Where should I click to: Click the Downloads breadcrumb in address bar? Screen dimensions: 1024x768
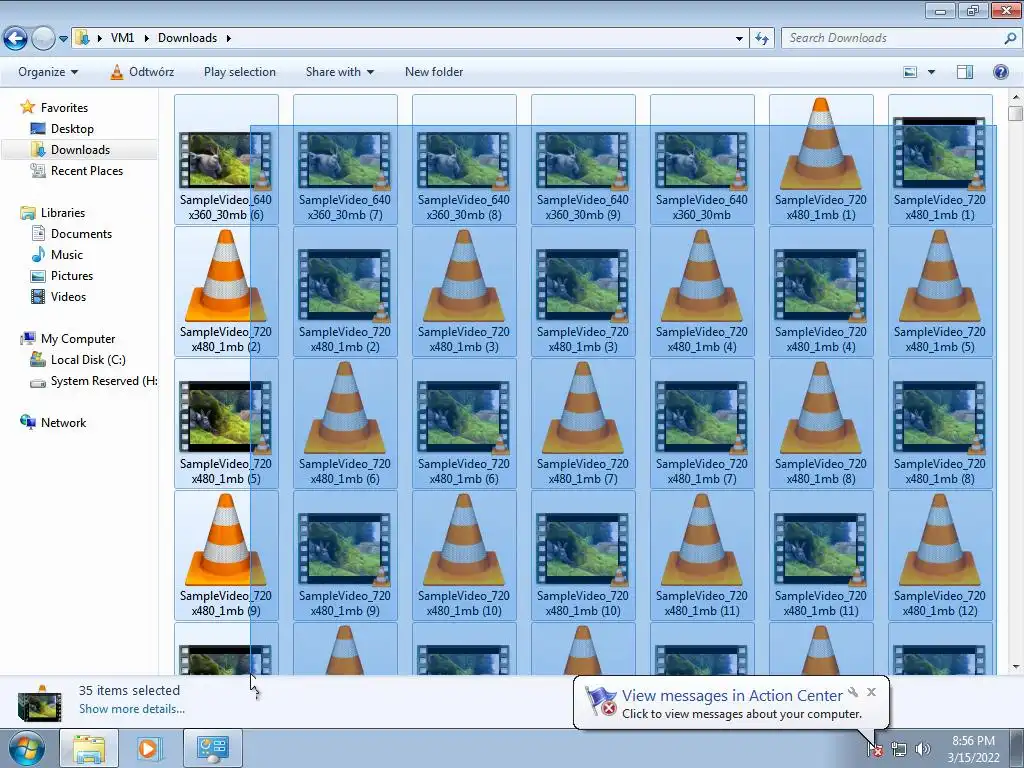pos(187,38)
